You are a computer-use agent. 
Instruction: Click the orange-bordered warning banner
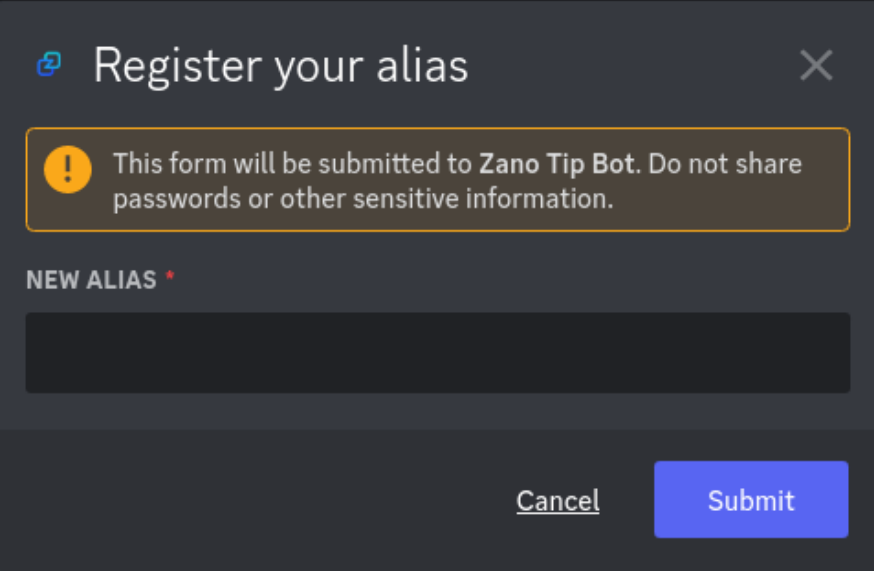coord(438,180)
